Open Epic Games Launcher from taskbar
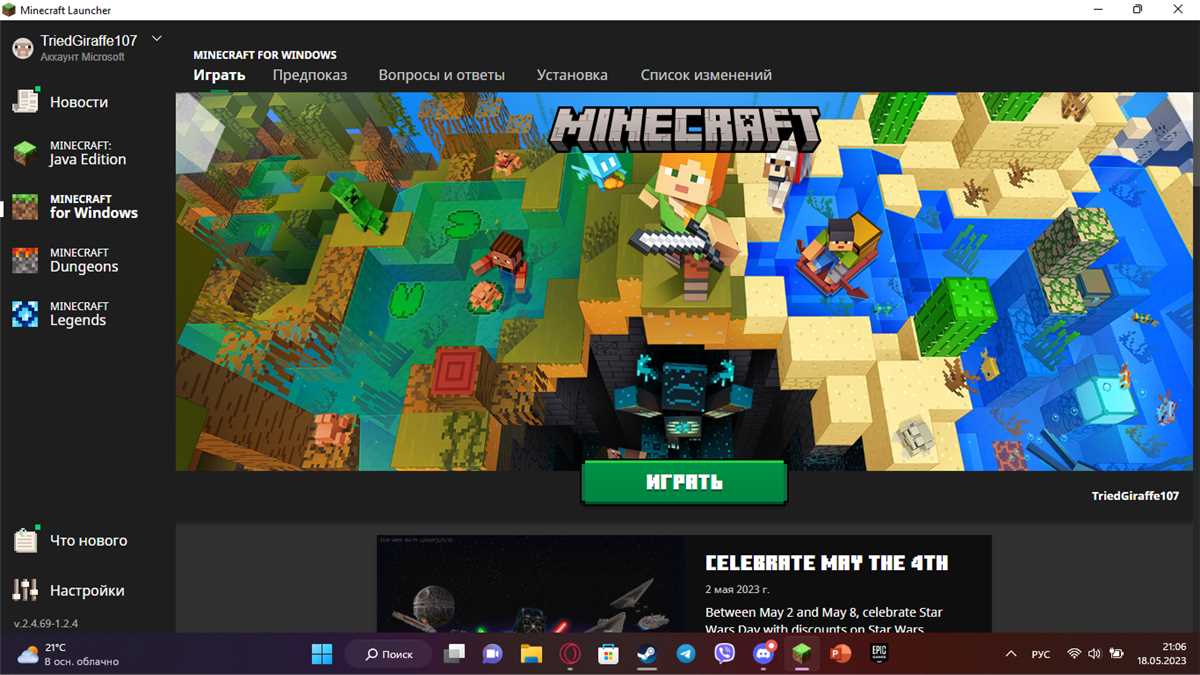Screen dimensions: 1200x675 pyautogui.click(x=879, y=654)
